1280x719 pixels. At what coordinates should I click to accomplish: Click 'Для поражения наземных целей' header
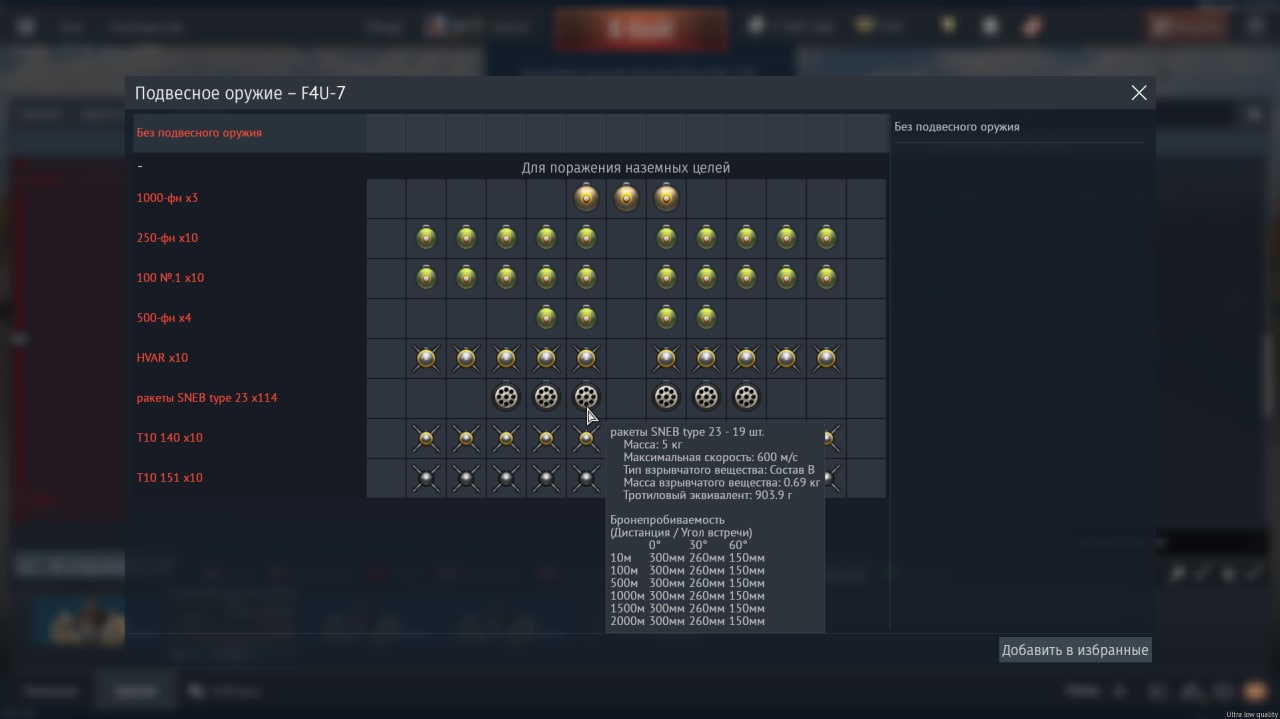626,167
